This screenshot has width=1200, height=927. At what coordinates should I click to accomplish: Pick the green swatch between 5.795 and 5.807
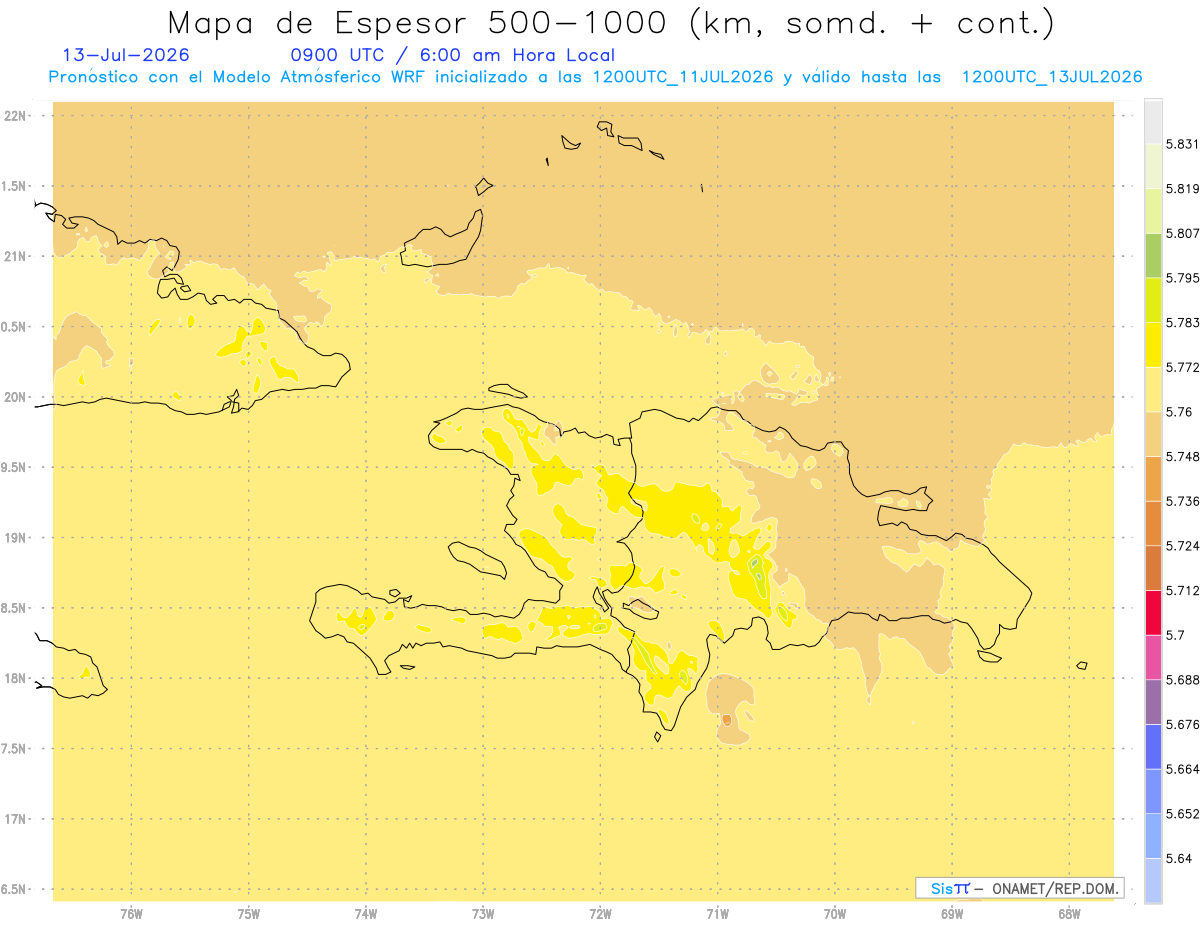pos(1153,255)
